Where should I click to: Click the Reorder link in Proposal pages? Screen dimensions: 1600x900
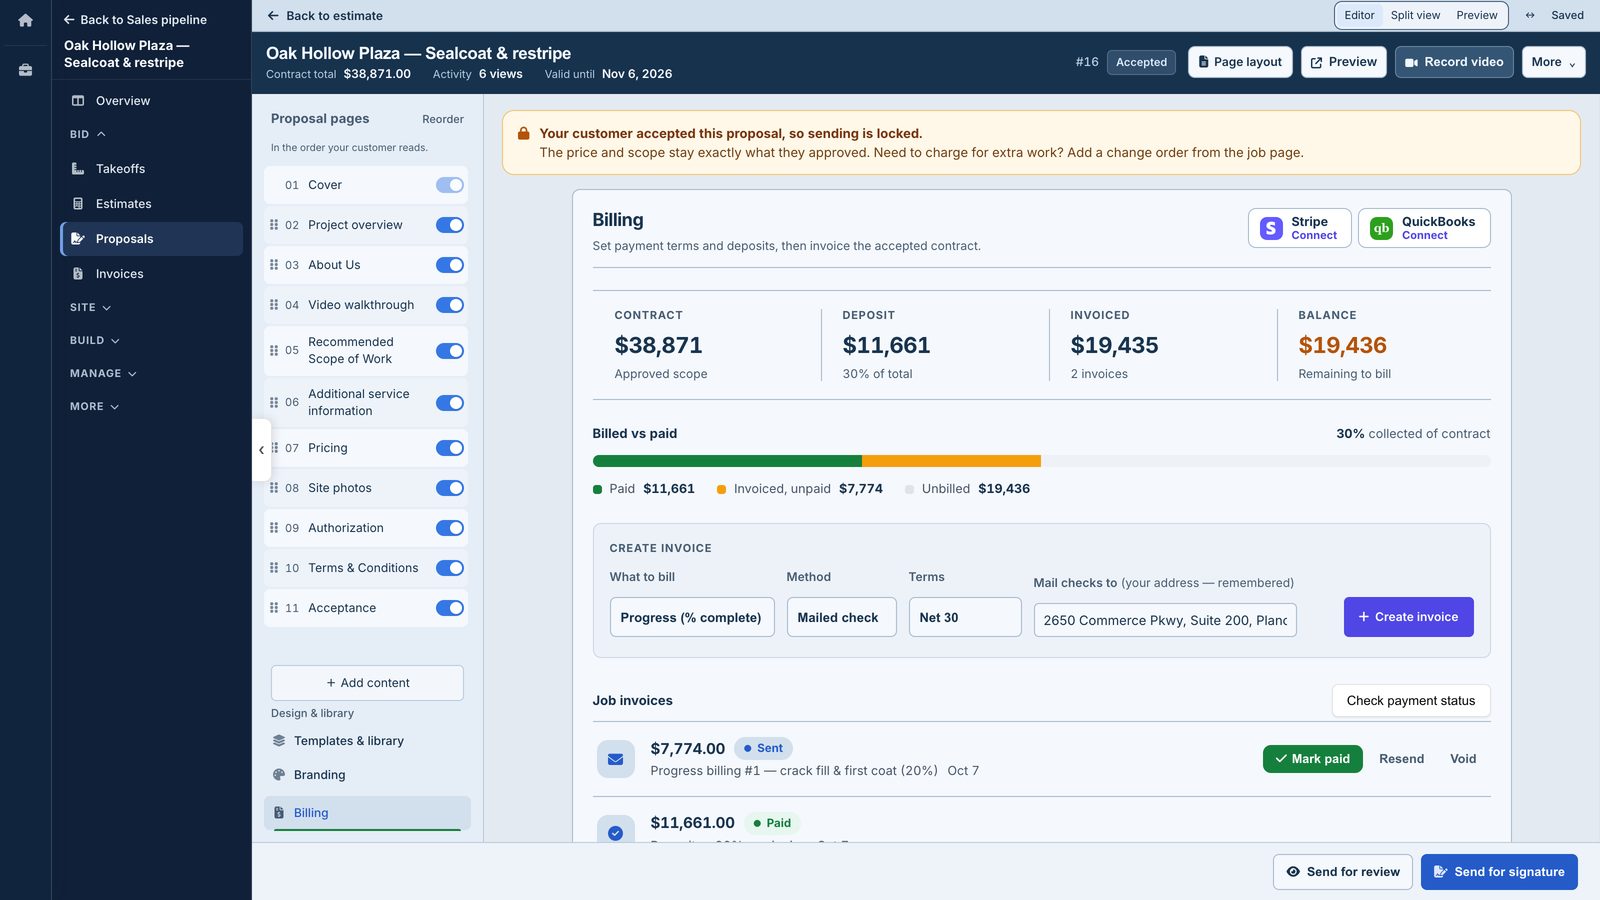tap(443, 120)
